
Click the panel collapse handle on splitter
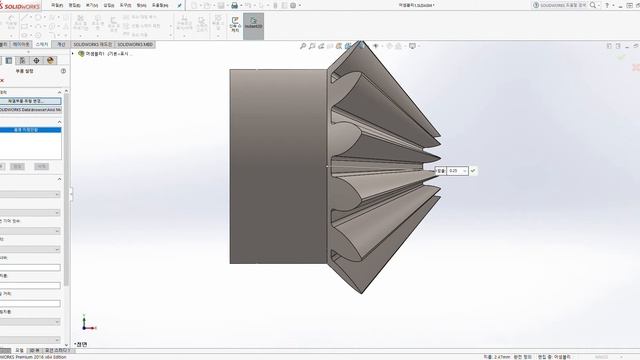[x=71, y=194]
